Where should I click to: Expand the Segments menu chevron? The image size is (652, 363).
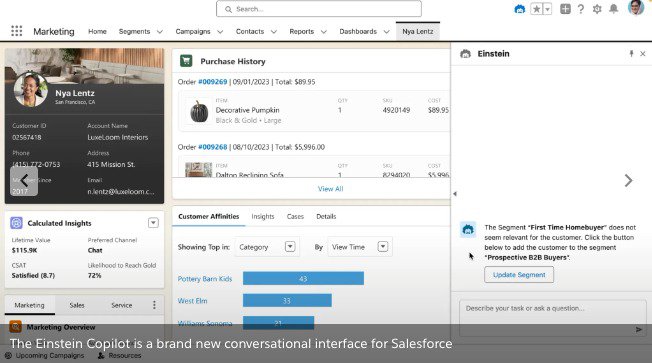160,32
